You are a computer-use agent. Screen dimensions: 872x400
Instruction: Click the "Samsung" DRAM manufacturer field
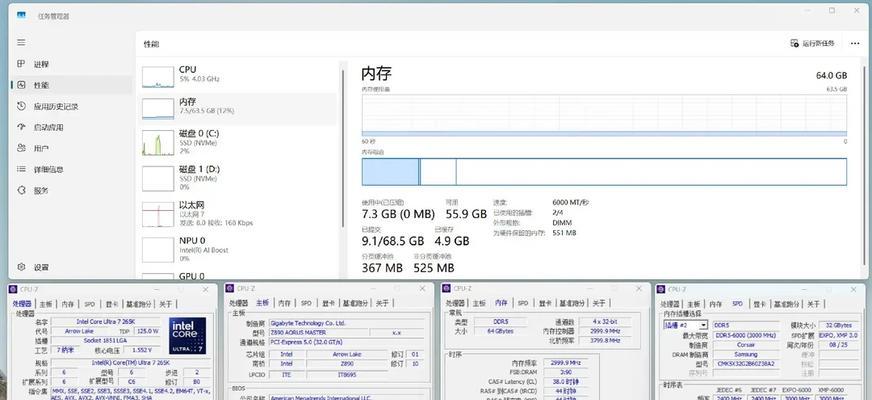click(x=746, y=354)
